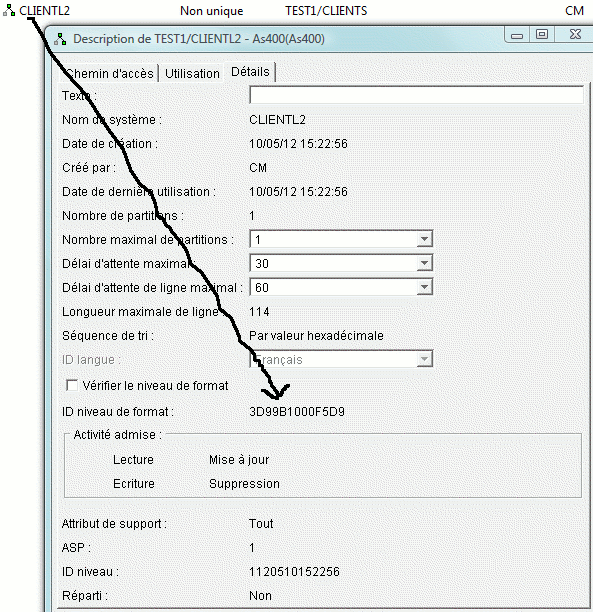Enable Vérifier le niveau de format checkbox
593x612 pixels.
point(72,386)
